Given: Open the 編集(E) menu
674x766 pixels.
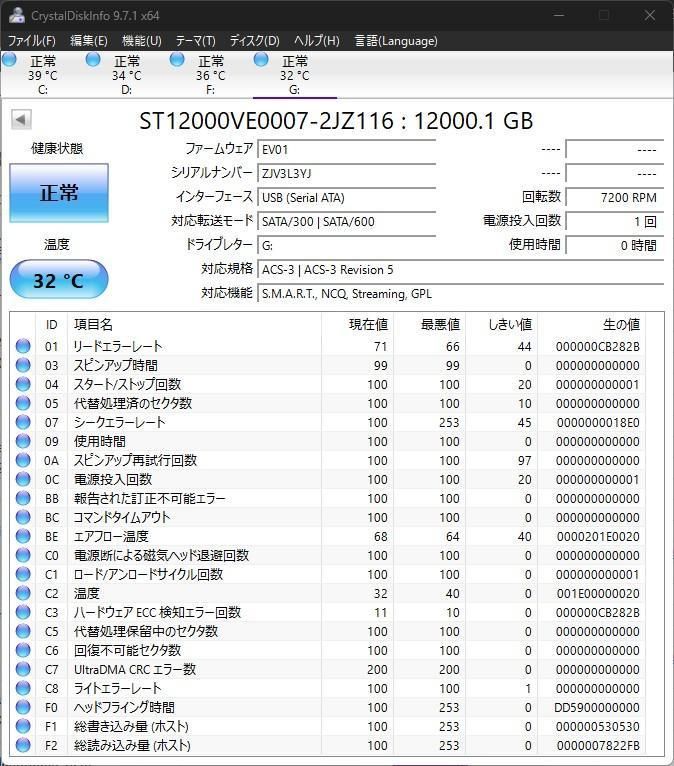Looking at the screenshot, I should pos(89,41).
